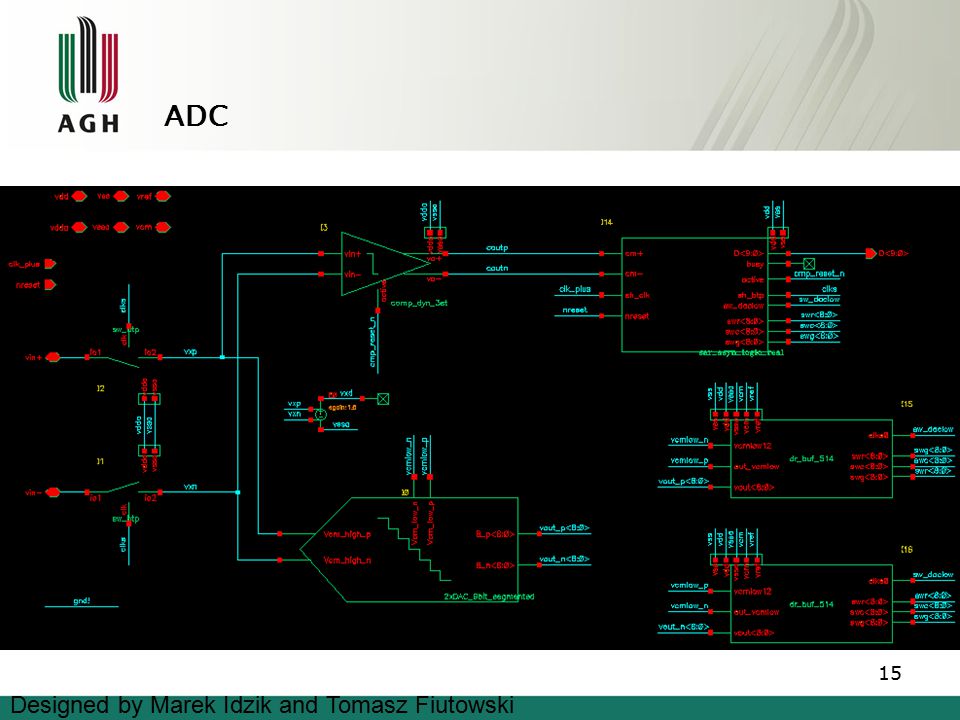960x720 pixels.
Task: Click the slide page number 15
Action: point(890,673)
